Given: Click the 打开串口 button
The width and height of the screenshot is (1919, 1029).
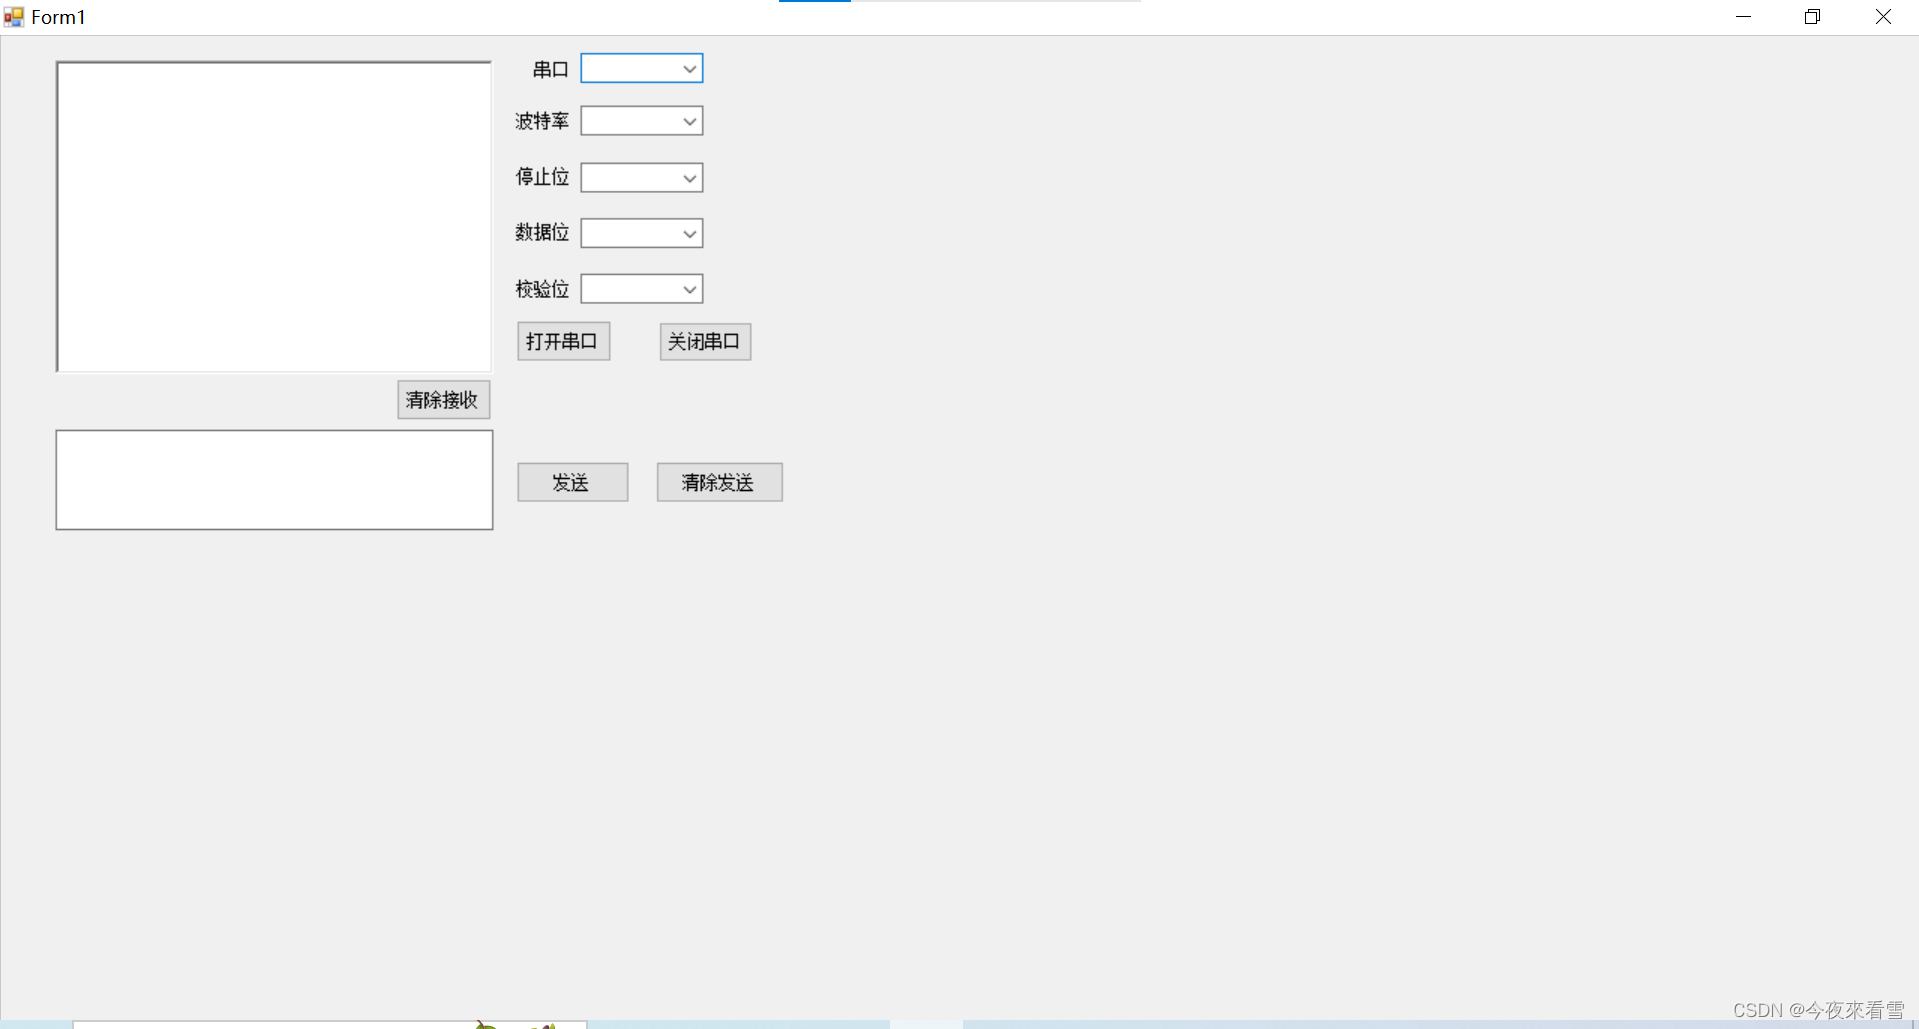Looking at the screenshot, I should tap(563, 341).
